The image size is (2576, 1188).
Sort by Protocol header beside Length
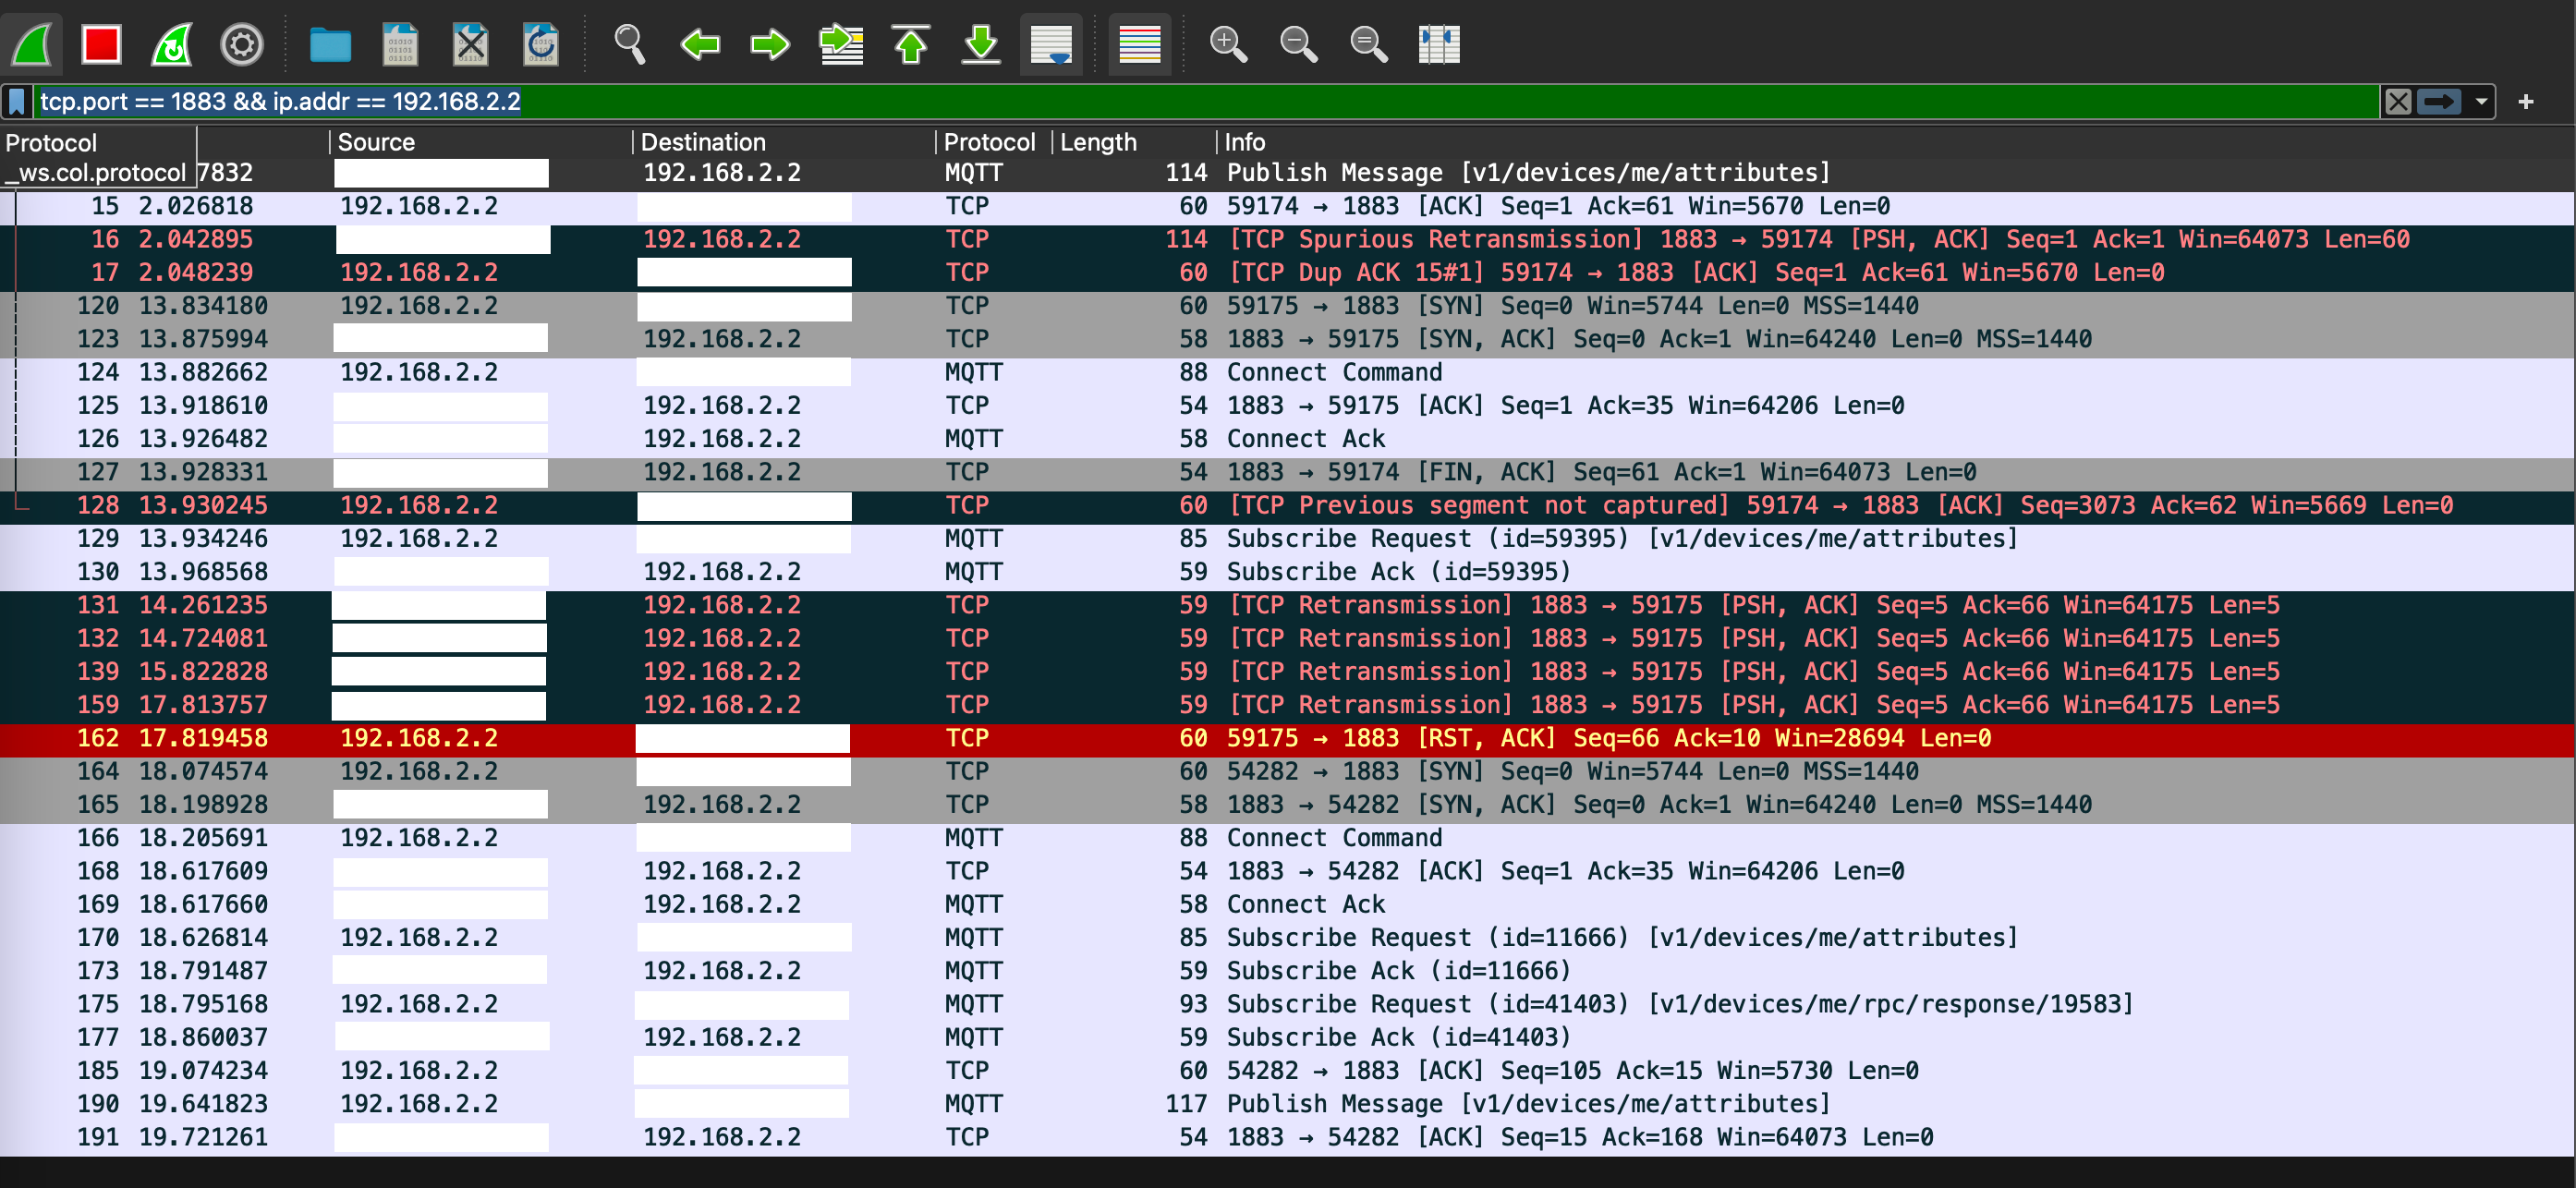click(x=994, y=142)
